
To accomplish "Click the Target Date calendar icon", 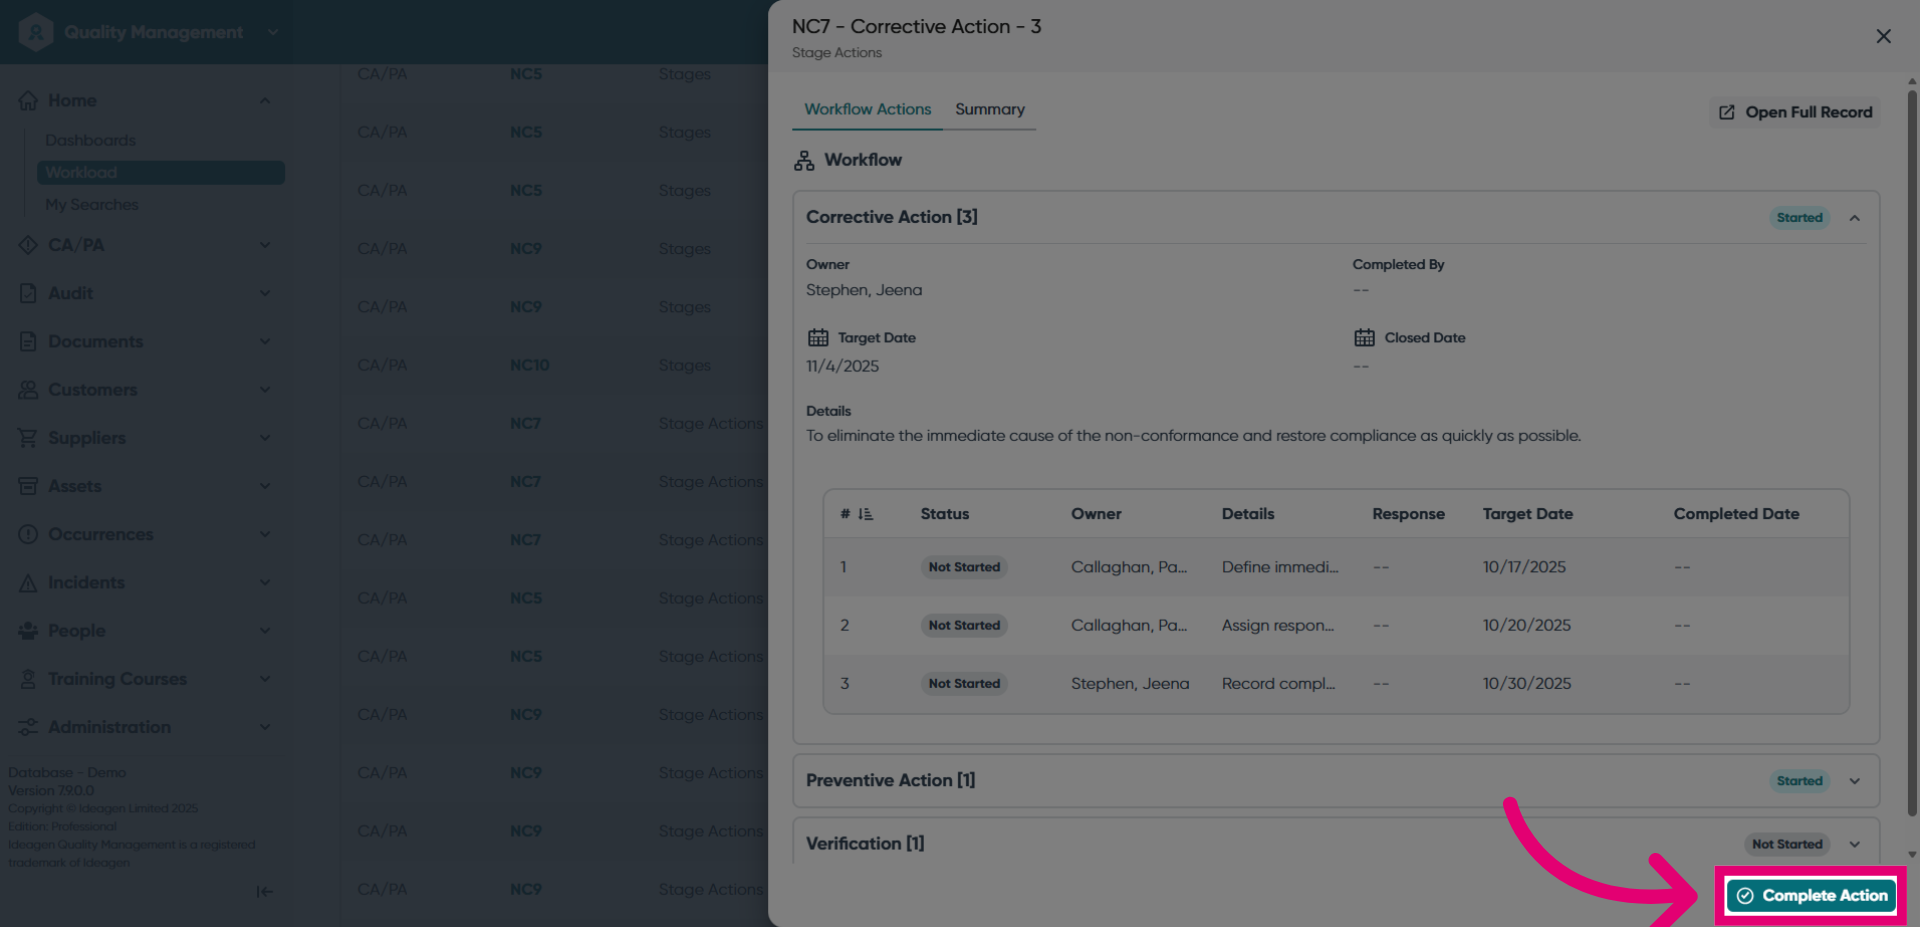I will [x=818, y=337].
